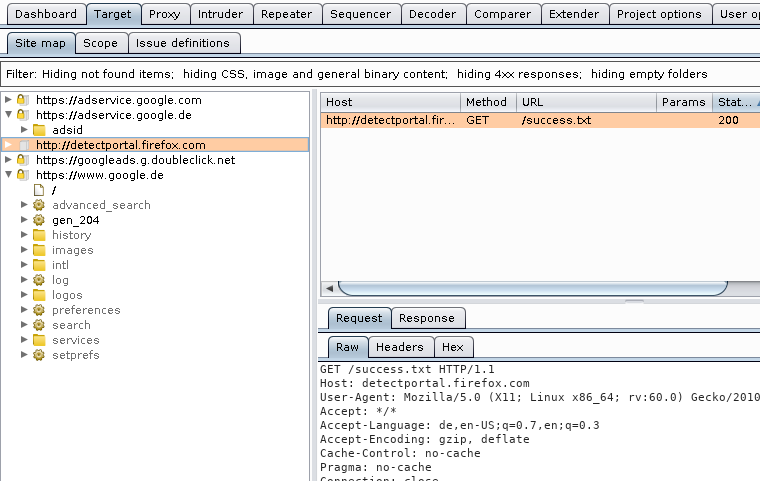Viewport: 760px width, 481px height.
Task: Expand the preferences item arrow
Action: pos(24,310)
